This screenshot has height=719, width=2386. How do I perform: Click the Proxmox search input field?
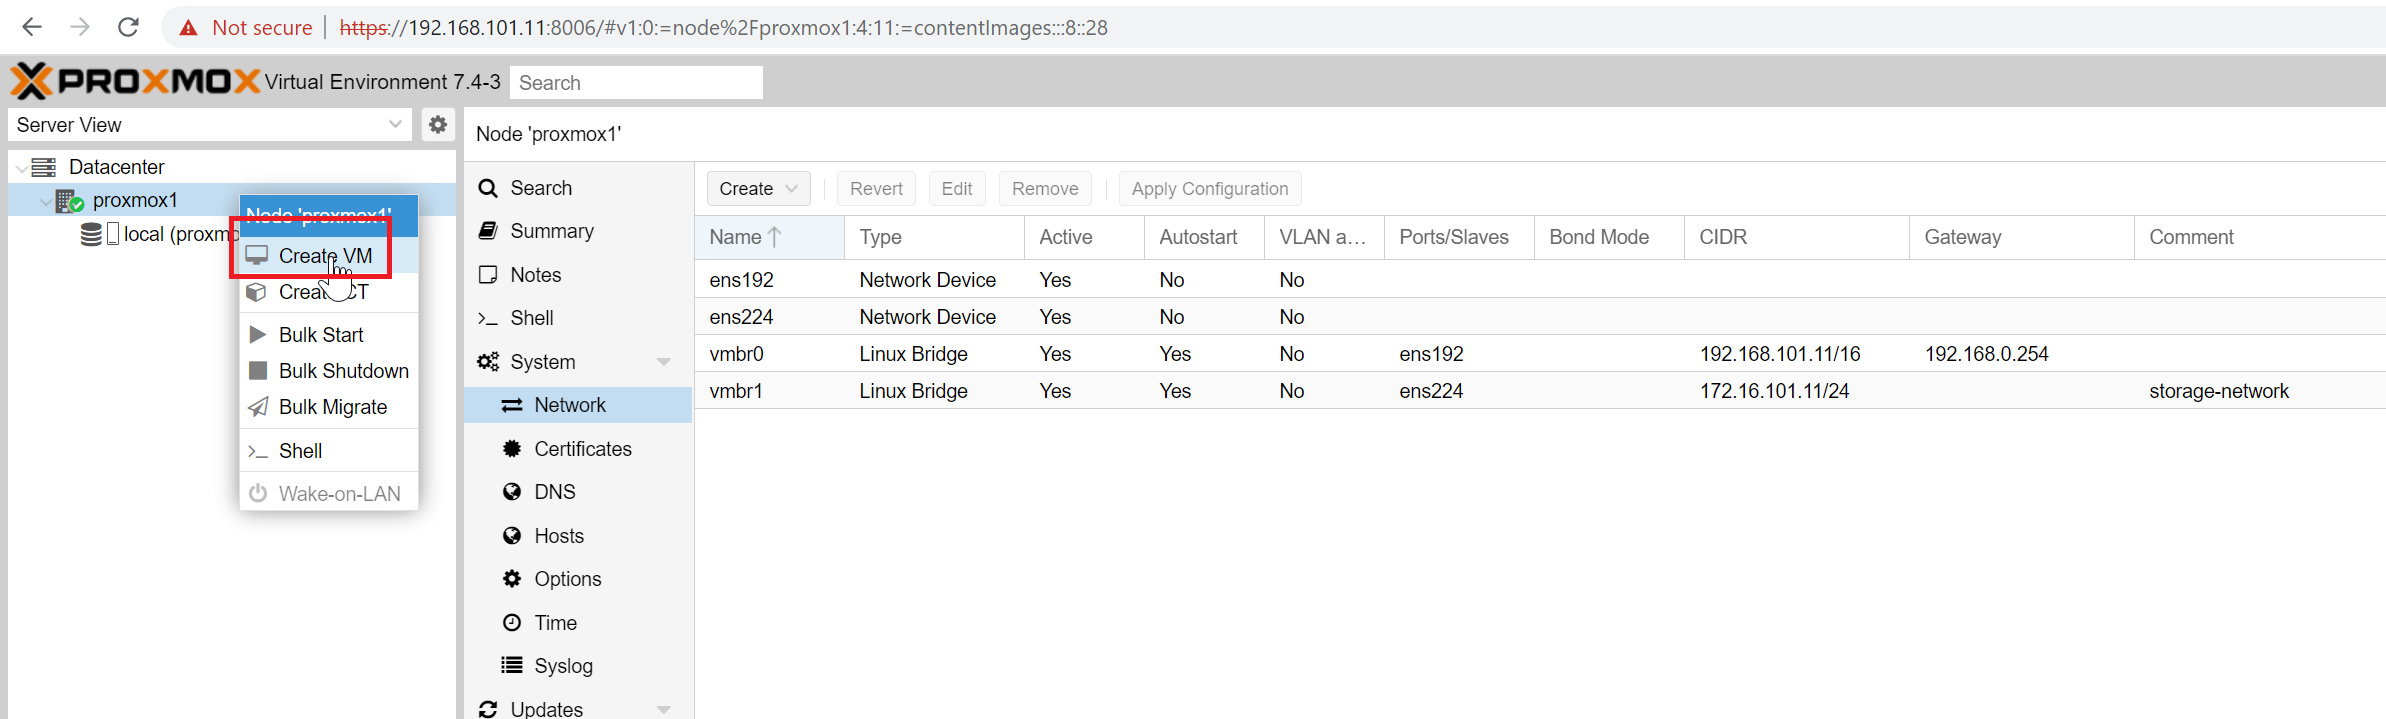point(636,83)
